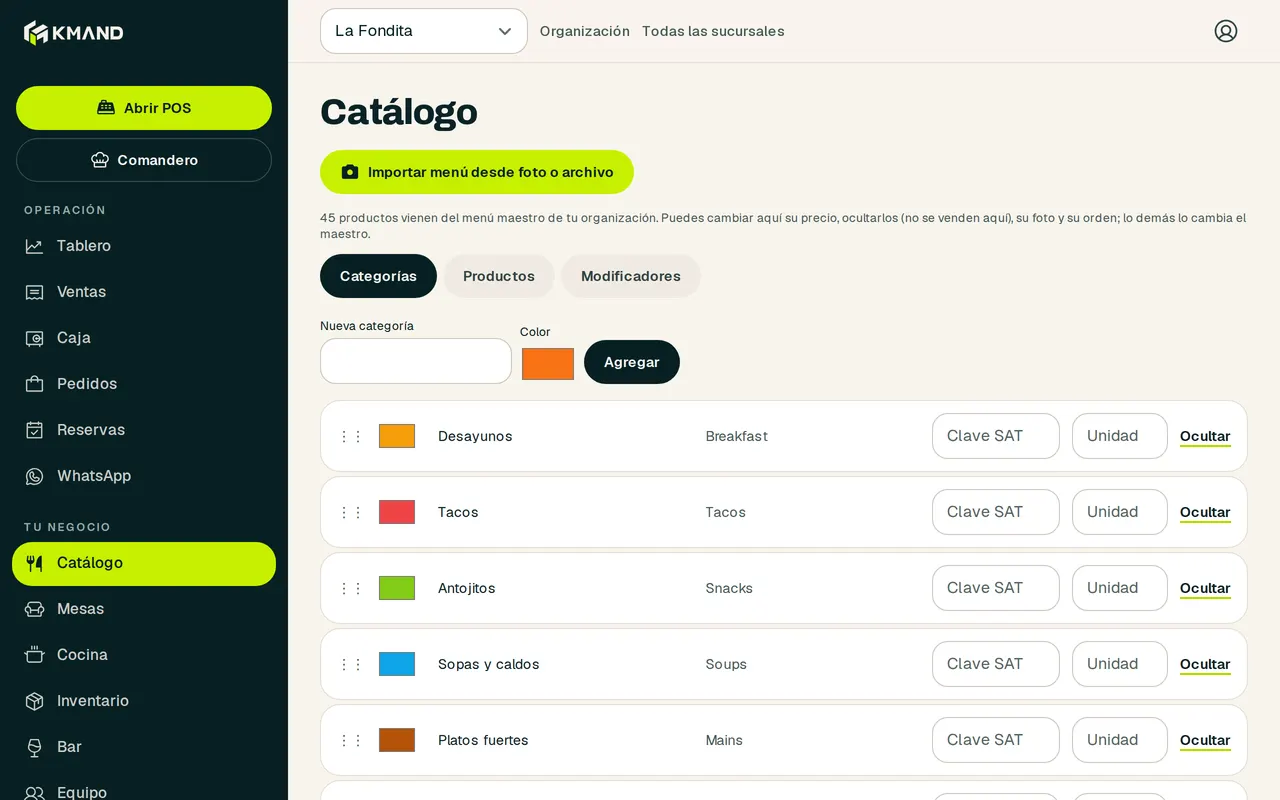The width and height of the screenshot is (1280, 800).
Task: Click the KMAND logo
Action: pos(74,33)
